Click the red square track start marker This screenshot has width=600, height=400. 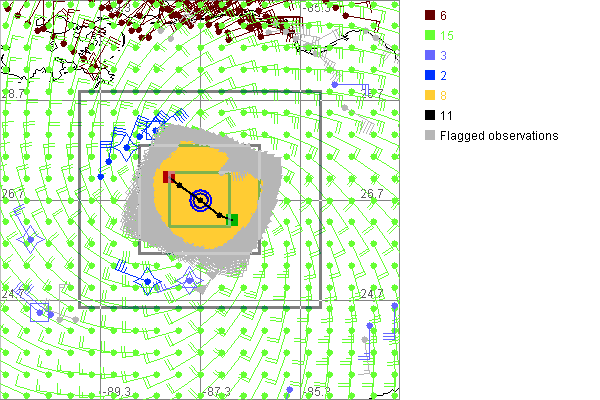[169, 177]
